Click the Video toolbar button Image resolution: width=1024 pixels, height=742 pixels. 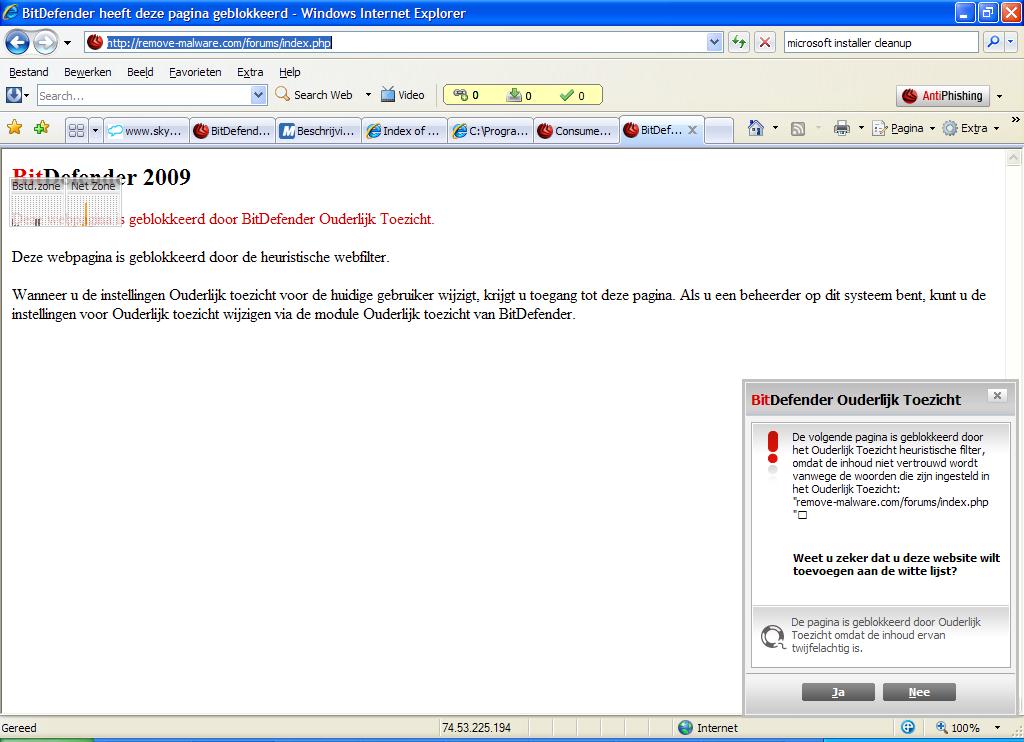tap(403, 95)
